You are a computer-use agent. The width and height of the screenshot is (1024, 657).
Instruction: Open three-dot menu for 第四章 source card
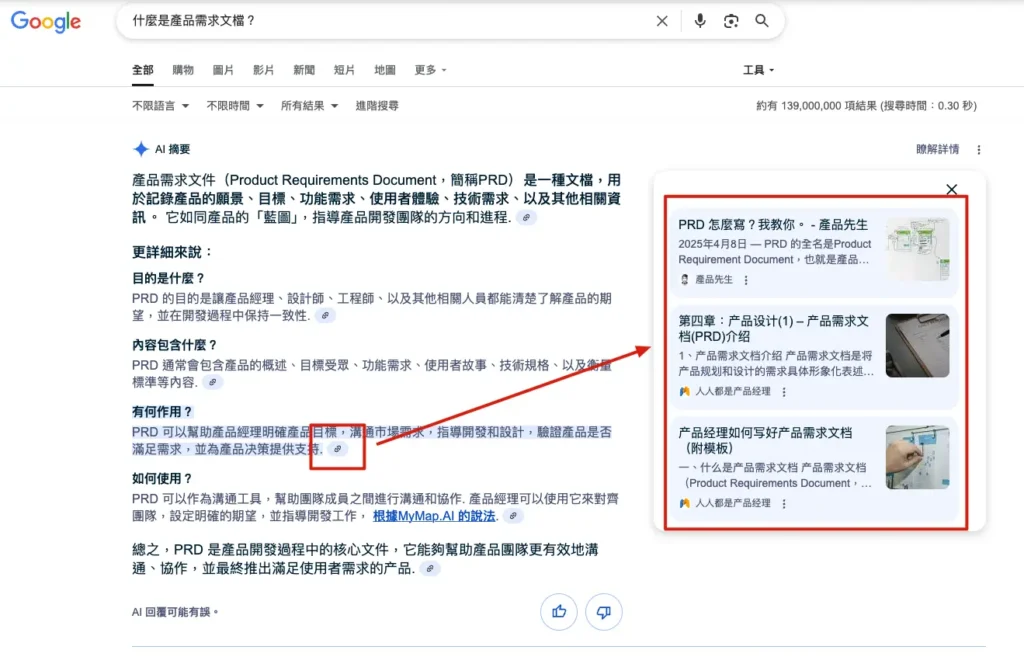[x=784, y=392]
